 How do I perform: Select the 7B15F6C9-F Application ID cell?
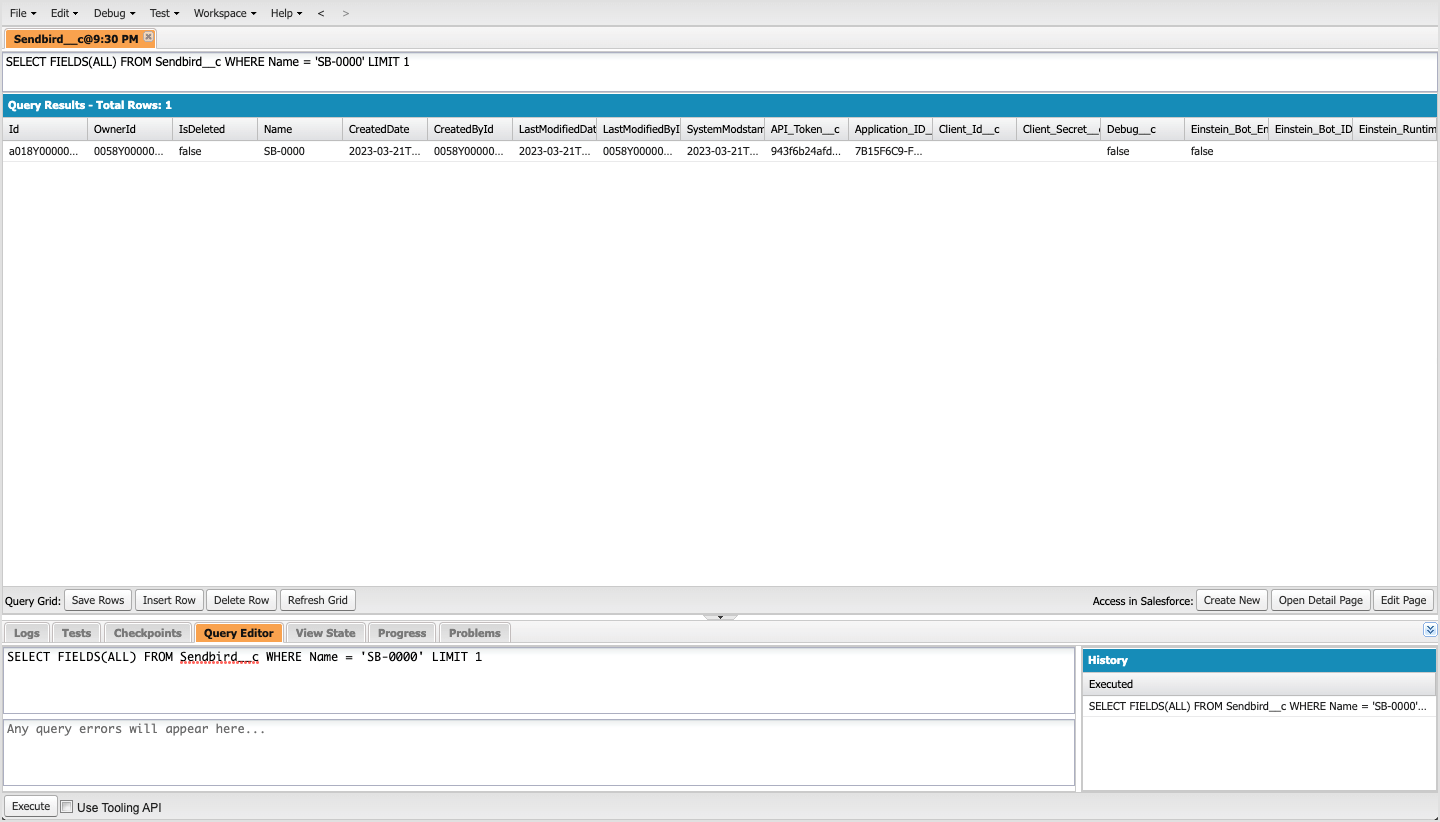890,151
